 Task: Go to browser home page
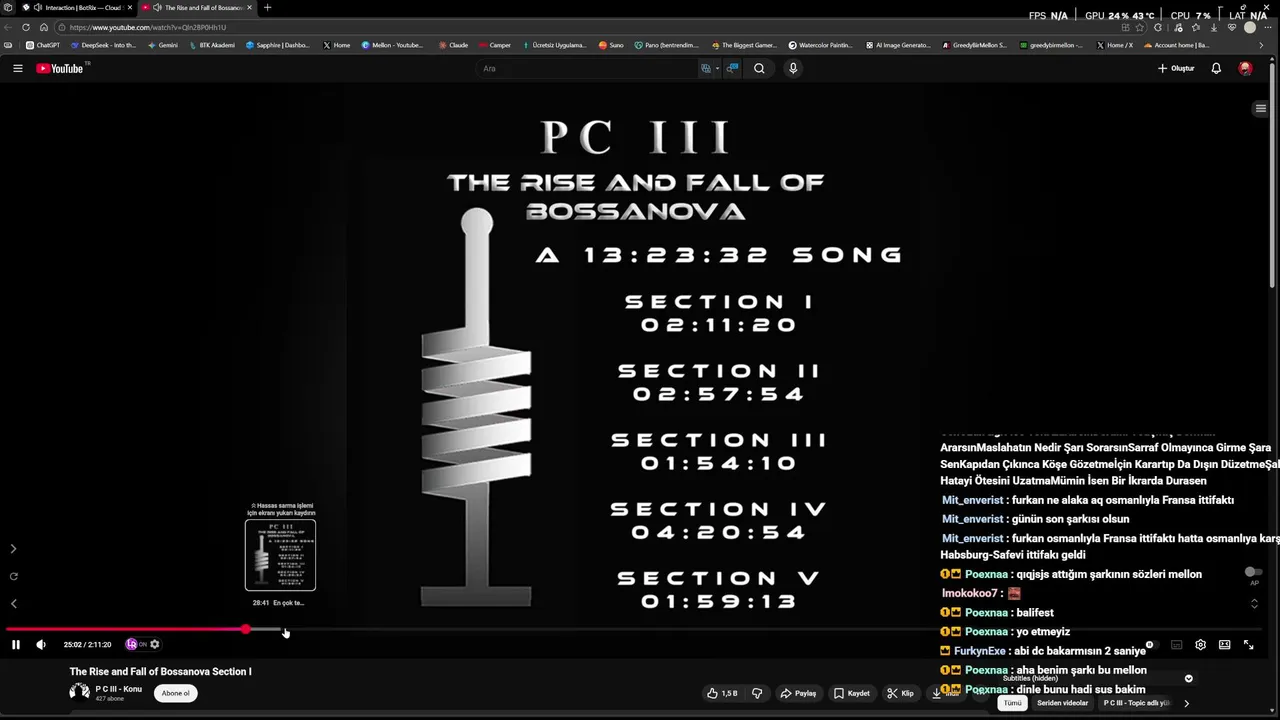tap(43, 27)
